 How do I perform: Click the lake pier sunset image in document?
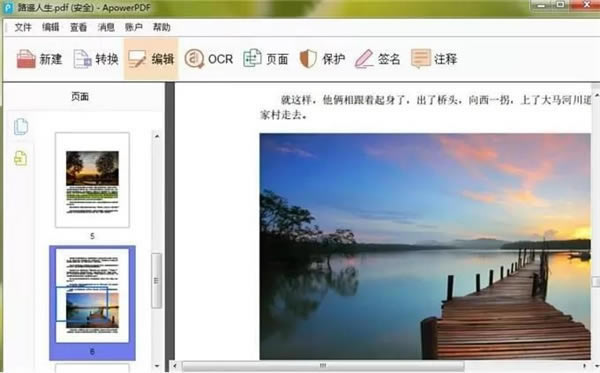(x=425, y=246)
